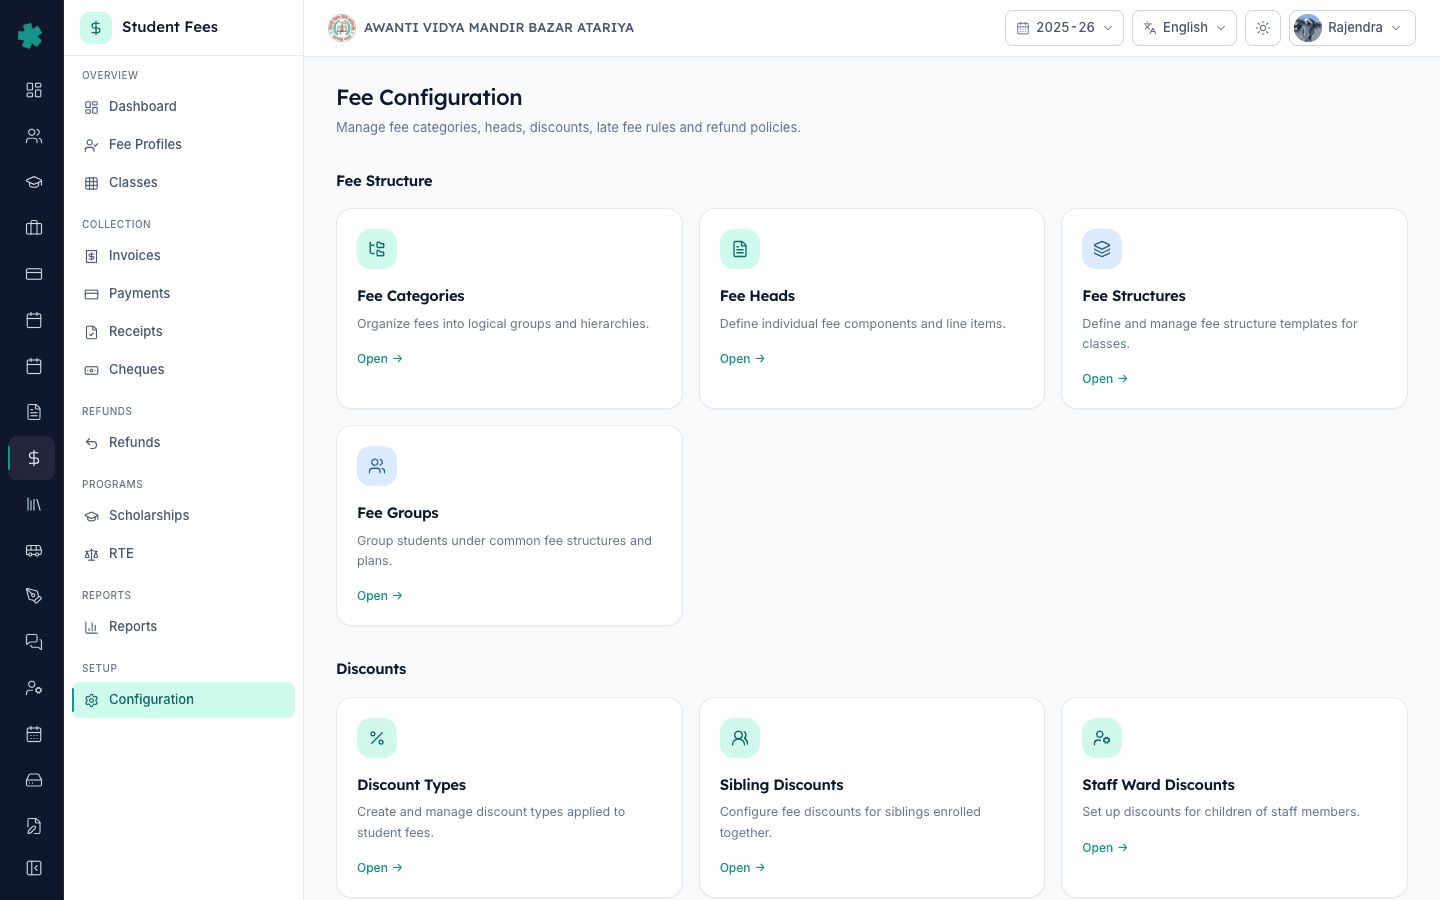
Task: Click the Sibling Discounts people icon
Action: (x=740, y=738)
